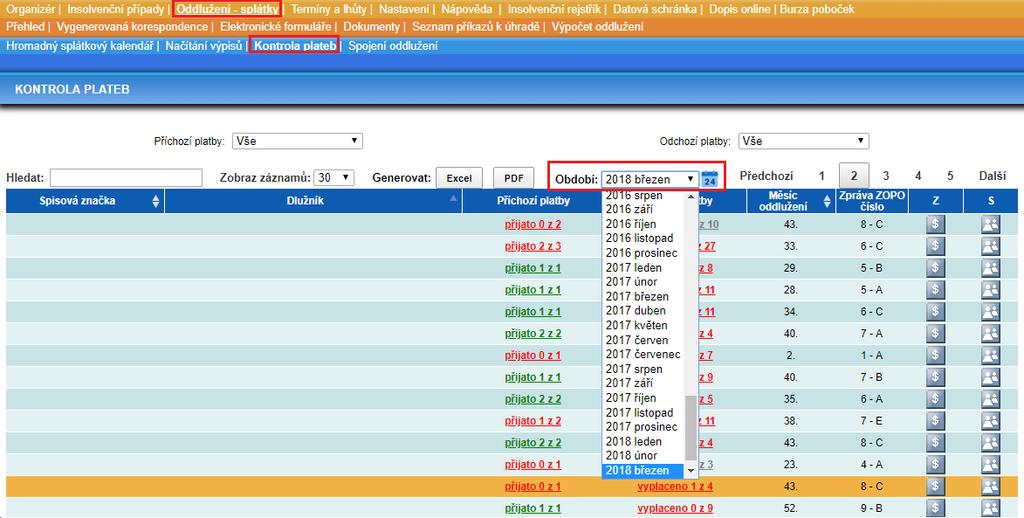This screenshot has width=1024, height=518.
Task: Choose 2017 prosinec in the period list
Action: tap(641, 427)
